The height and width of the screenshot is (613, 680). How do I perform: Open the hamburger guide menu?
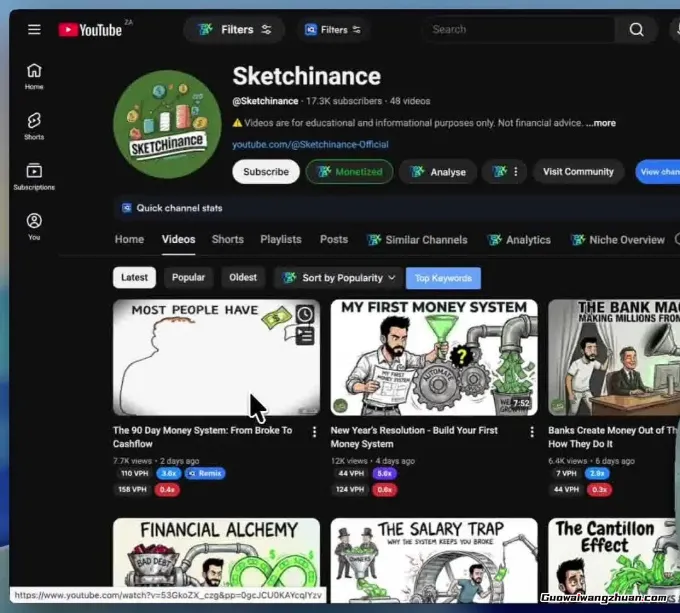click(x=34, y=29)
